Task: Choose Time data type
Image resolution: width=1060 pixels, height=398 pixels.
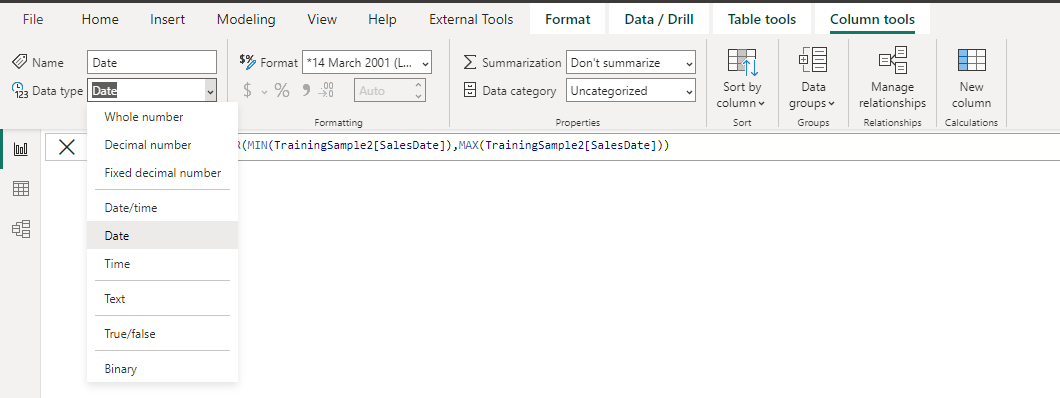Action: 162,264
